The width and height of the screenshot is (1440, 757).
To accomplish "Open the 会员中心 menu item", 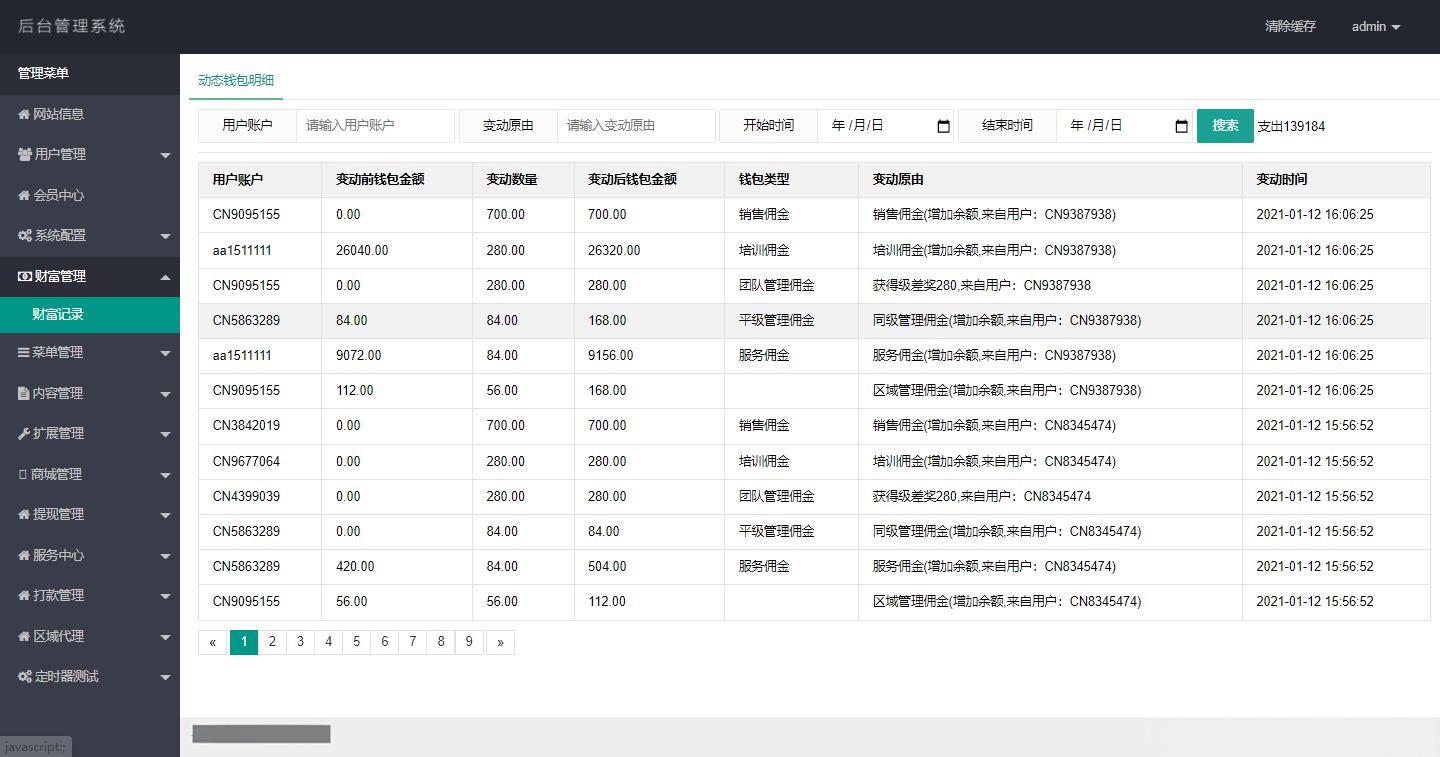I will click(90, 195).
